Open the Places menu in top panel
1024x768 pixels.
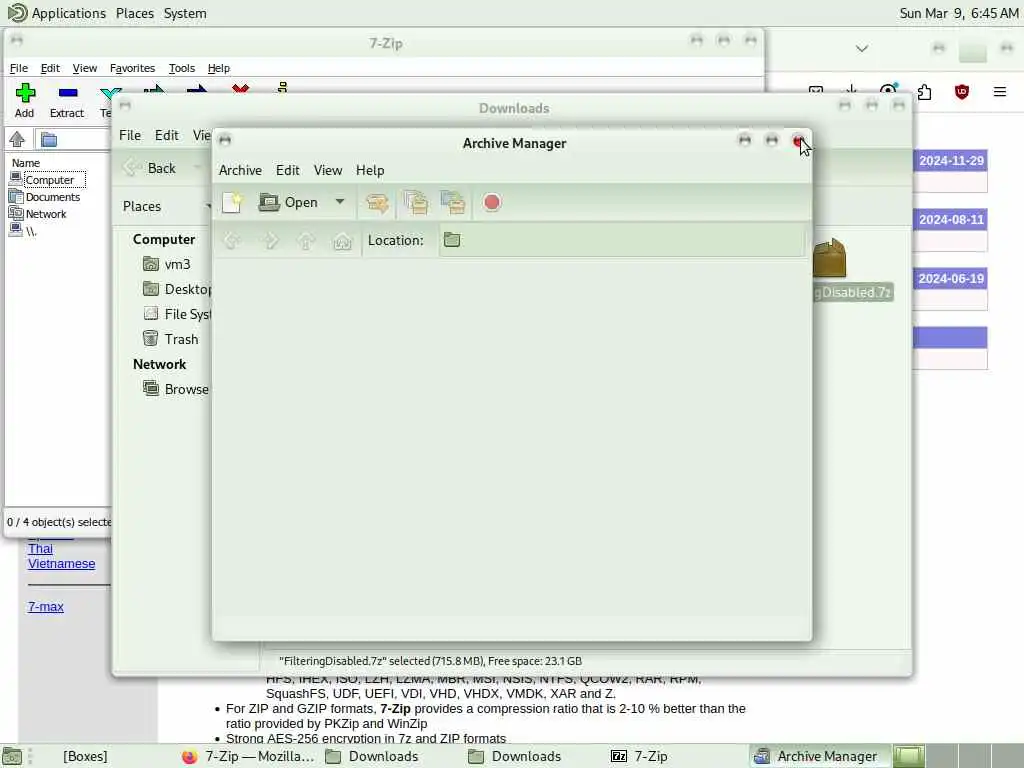[x=135, y=13]
